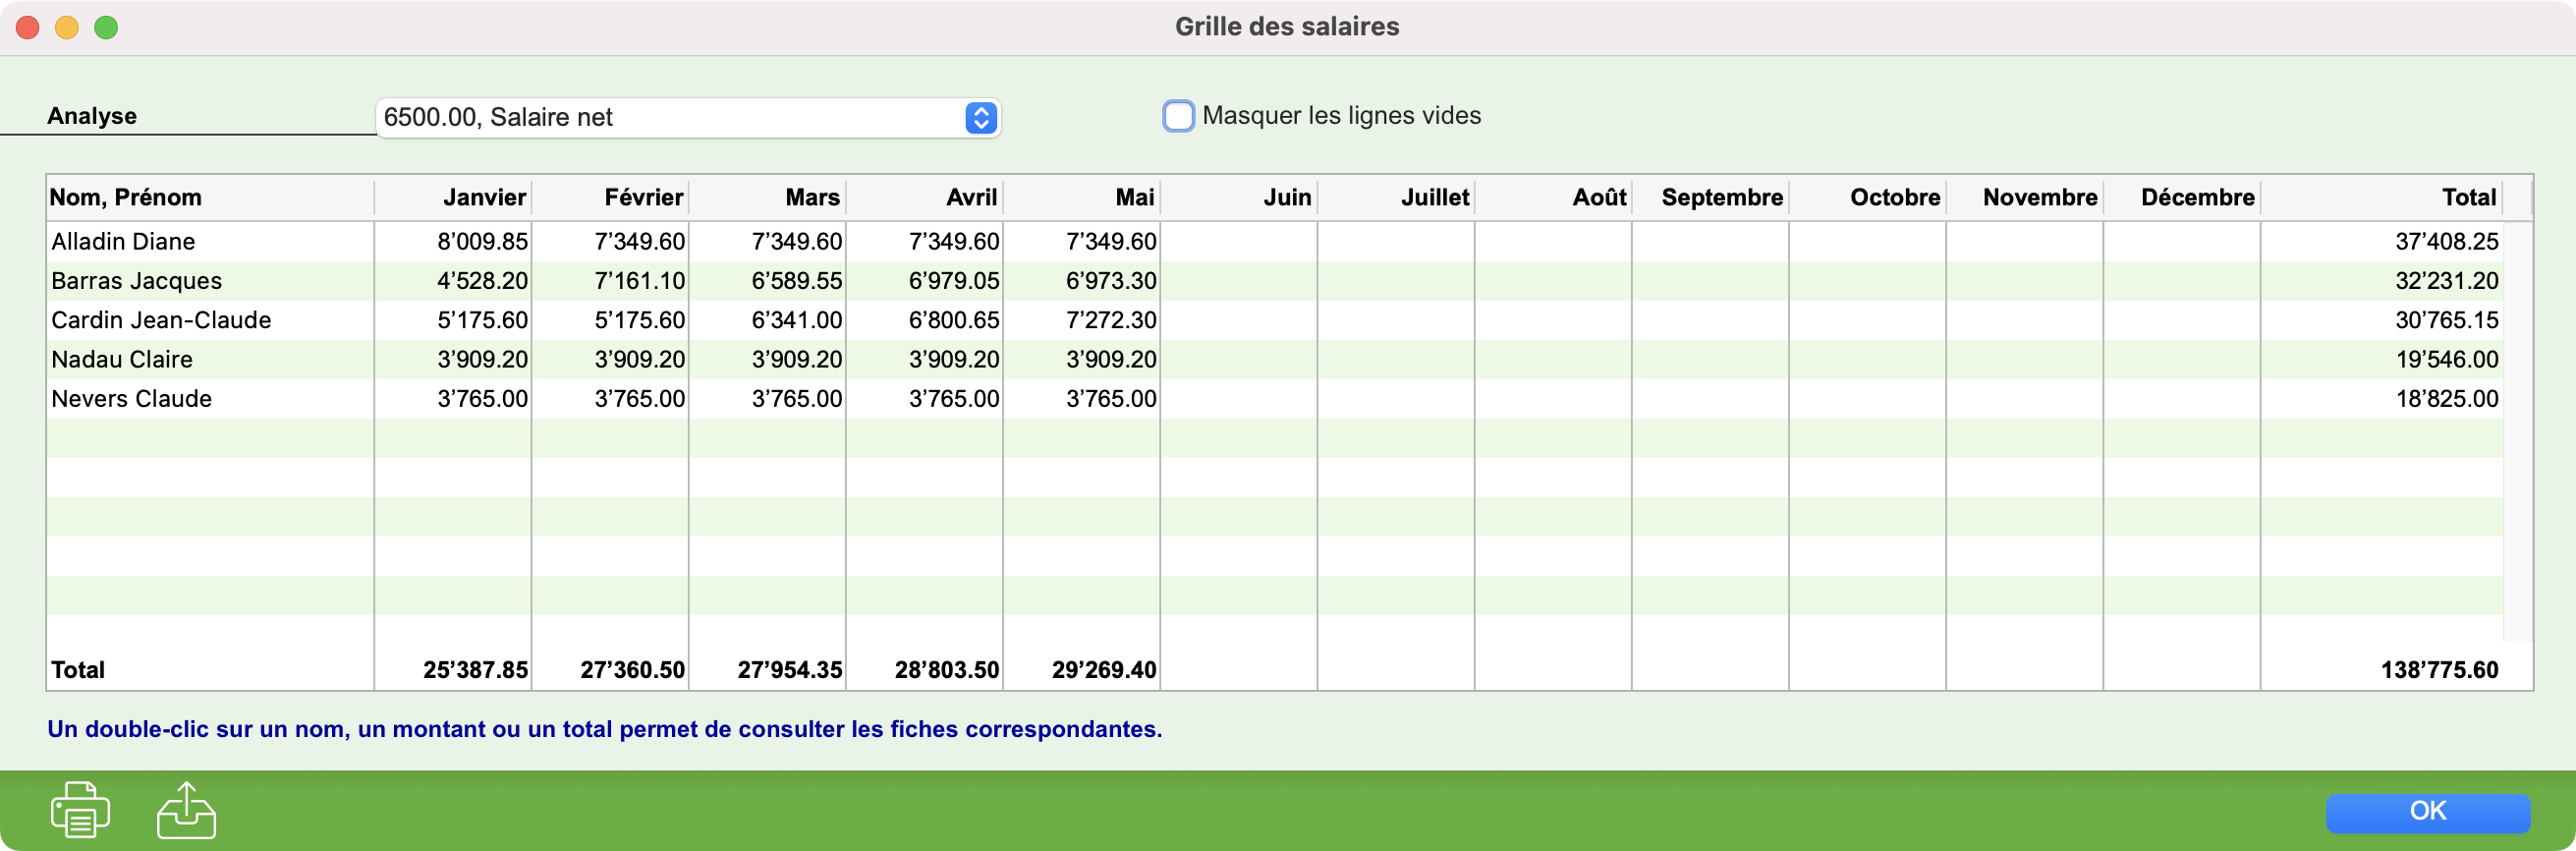Click the January column total 25'387.85
The width and height of the screenshot is (2576, 851).
(x=475, y=670)
